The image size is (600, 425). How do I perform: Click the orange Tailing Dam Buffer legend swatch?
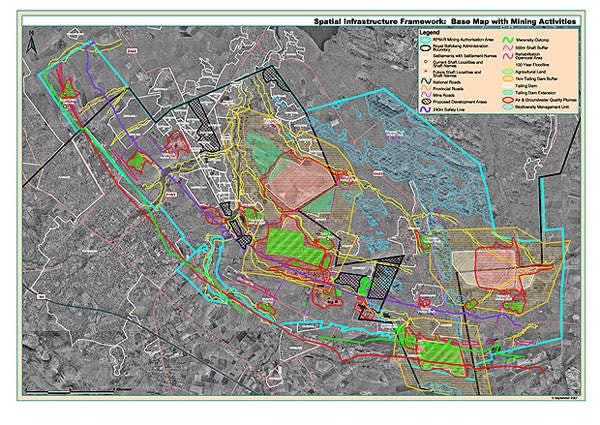[x=508, y=79]
